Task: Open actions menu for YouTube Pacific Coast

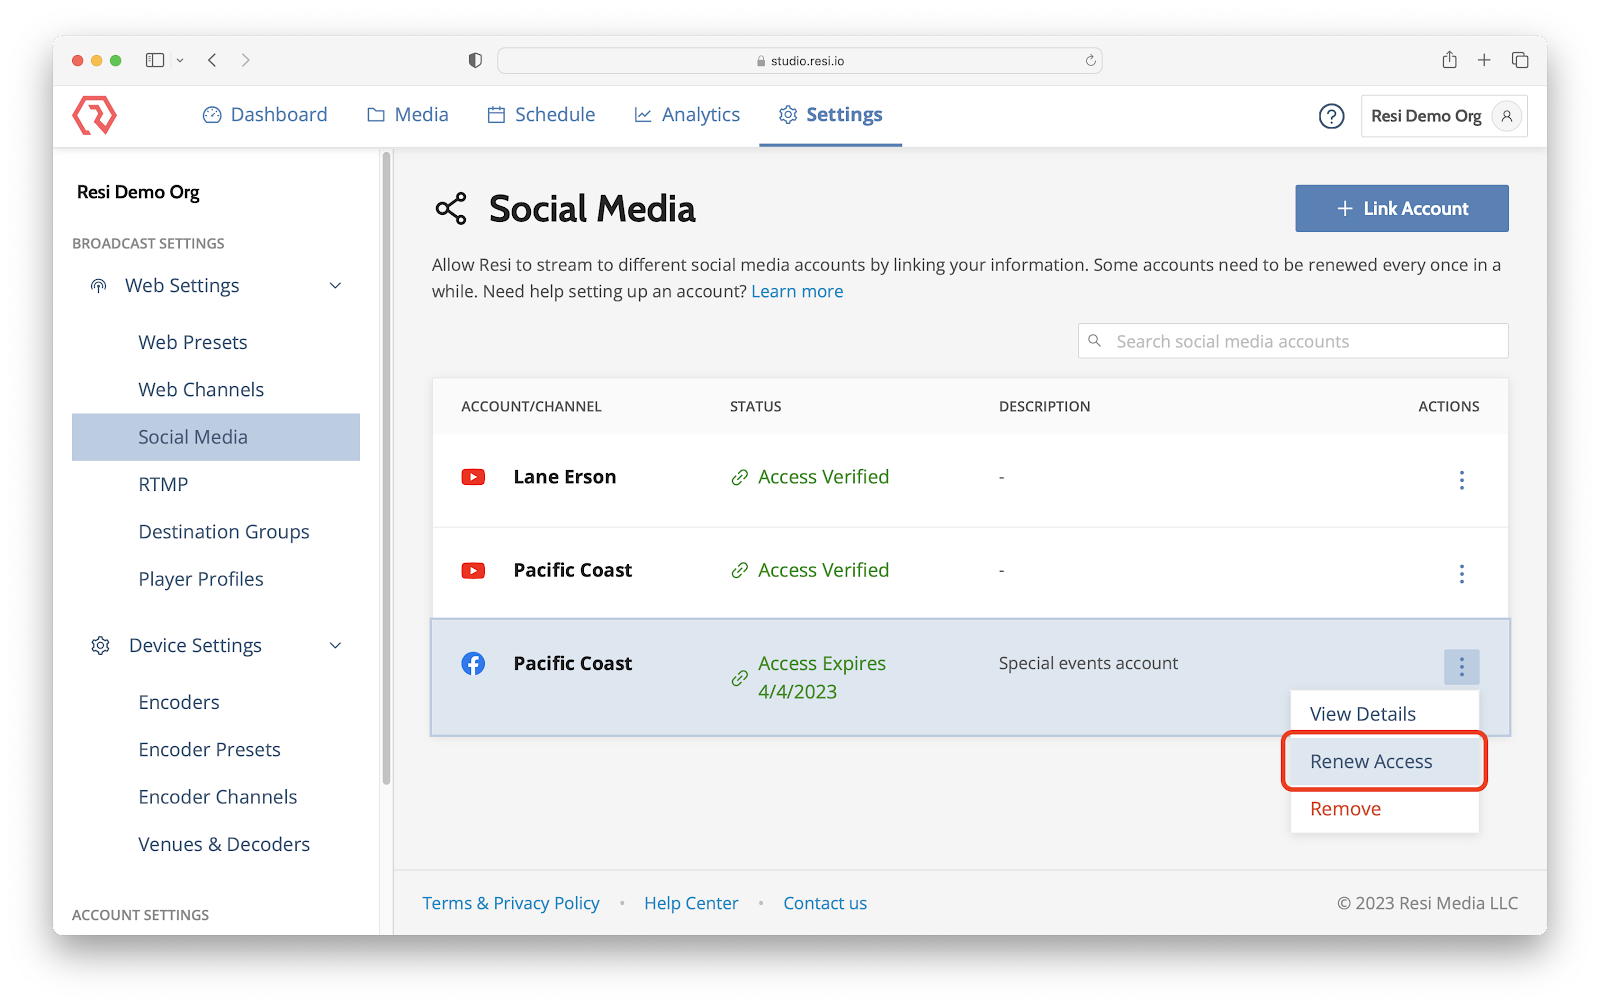Action: click(1461, 573)
